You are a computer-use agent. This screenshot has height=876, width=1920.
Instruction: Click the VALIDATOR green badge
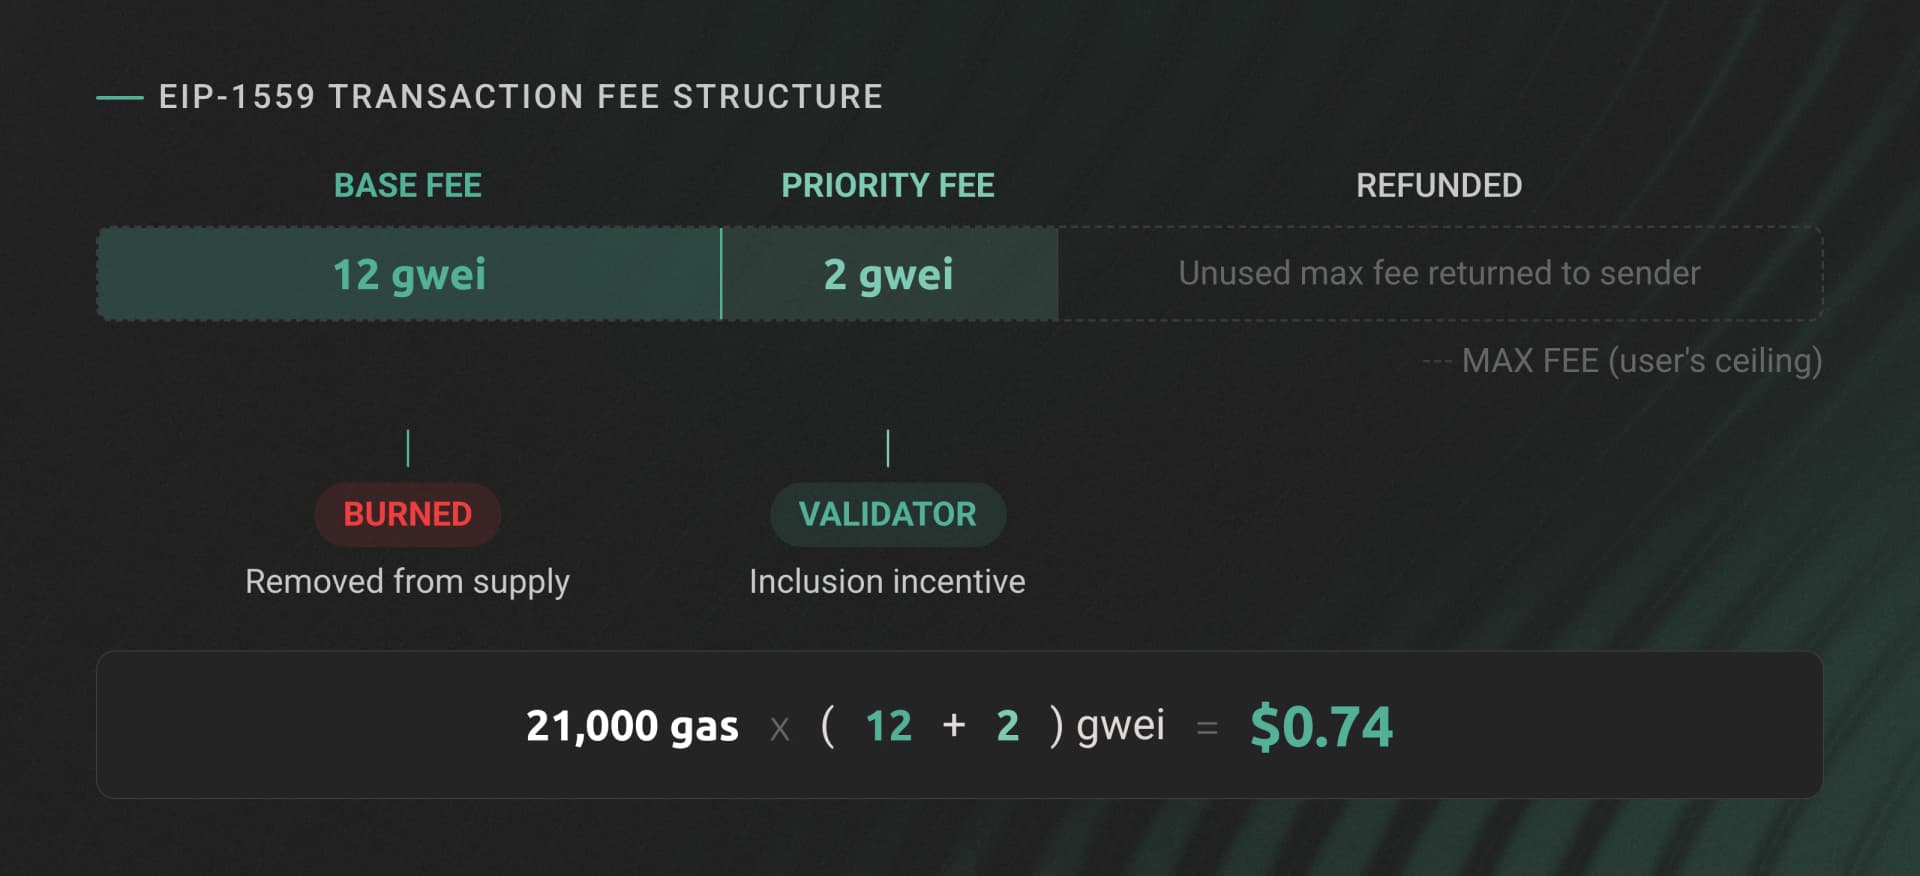coord(887,514)
